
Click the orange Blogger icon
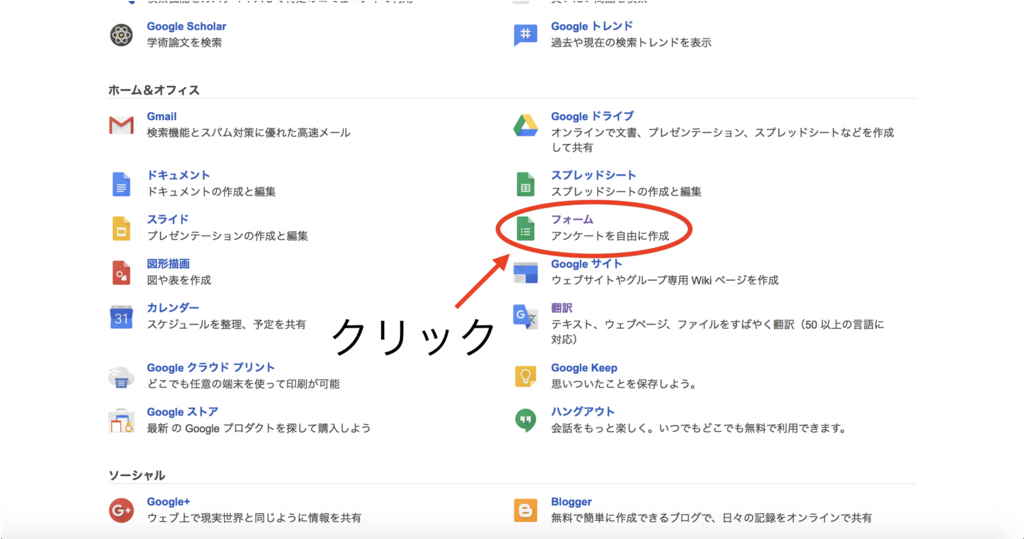tap(525, 510)
